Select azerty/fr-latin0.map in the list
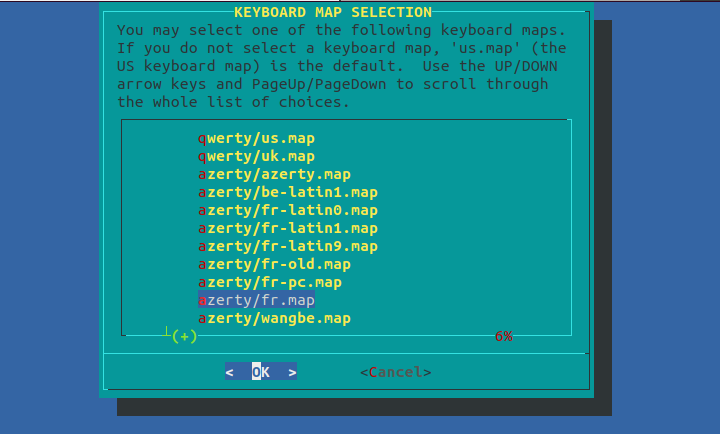Image resolution: width=720 pixels, height=434 pixels. tap(287, 210)
